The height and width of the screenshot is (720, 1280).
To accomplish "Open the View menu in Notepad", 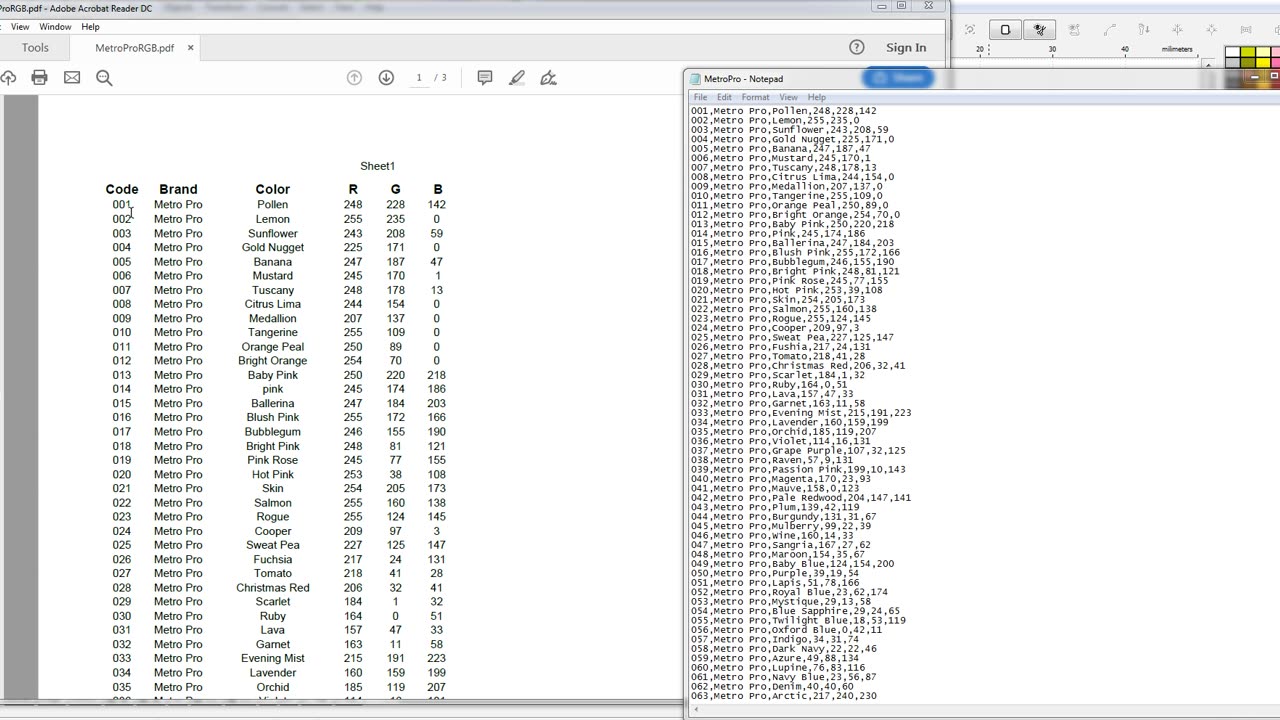I will [x=788, y=97].
